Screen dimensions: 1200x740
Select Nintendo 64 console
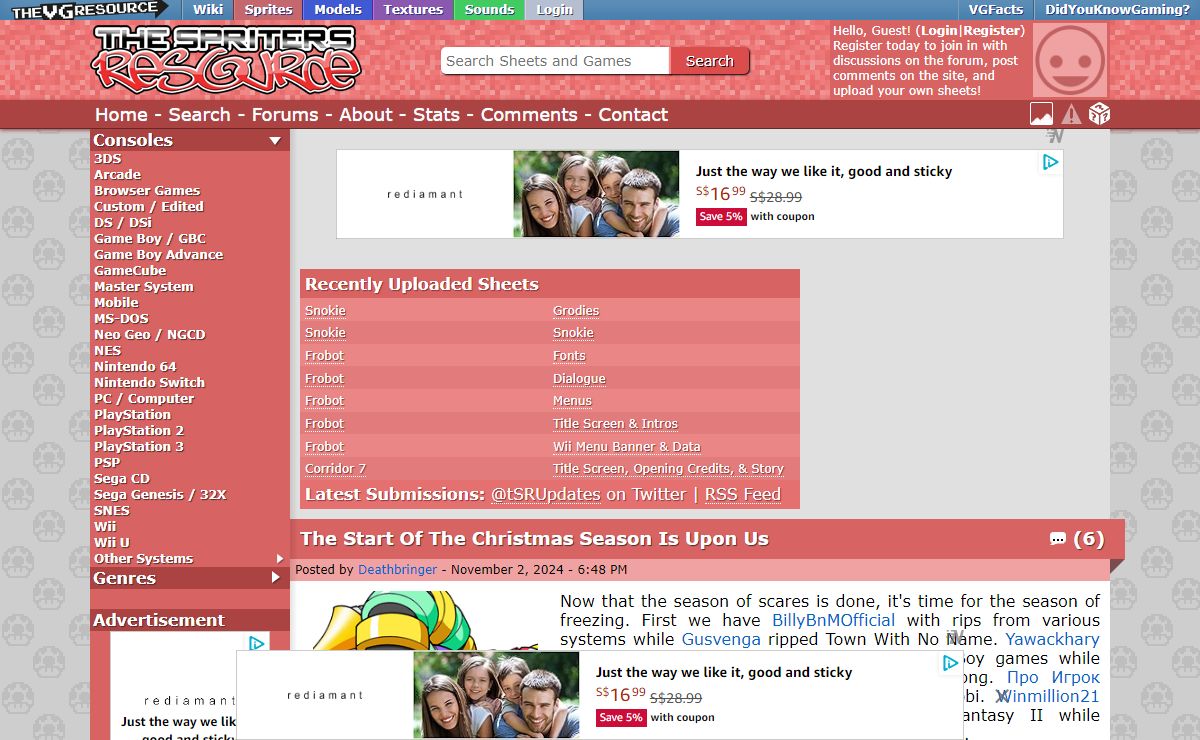(135, 367)
